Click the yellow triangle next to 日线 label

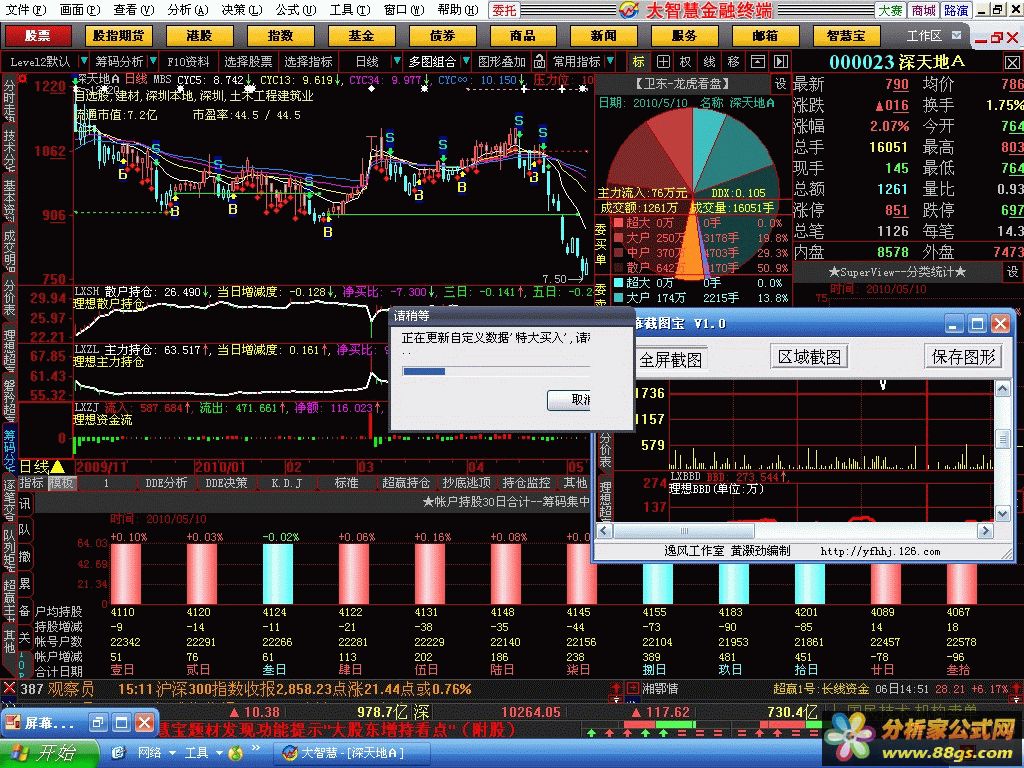coord(57,467)
